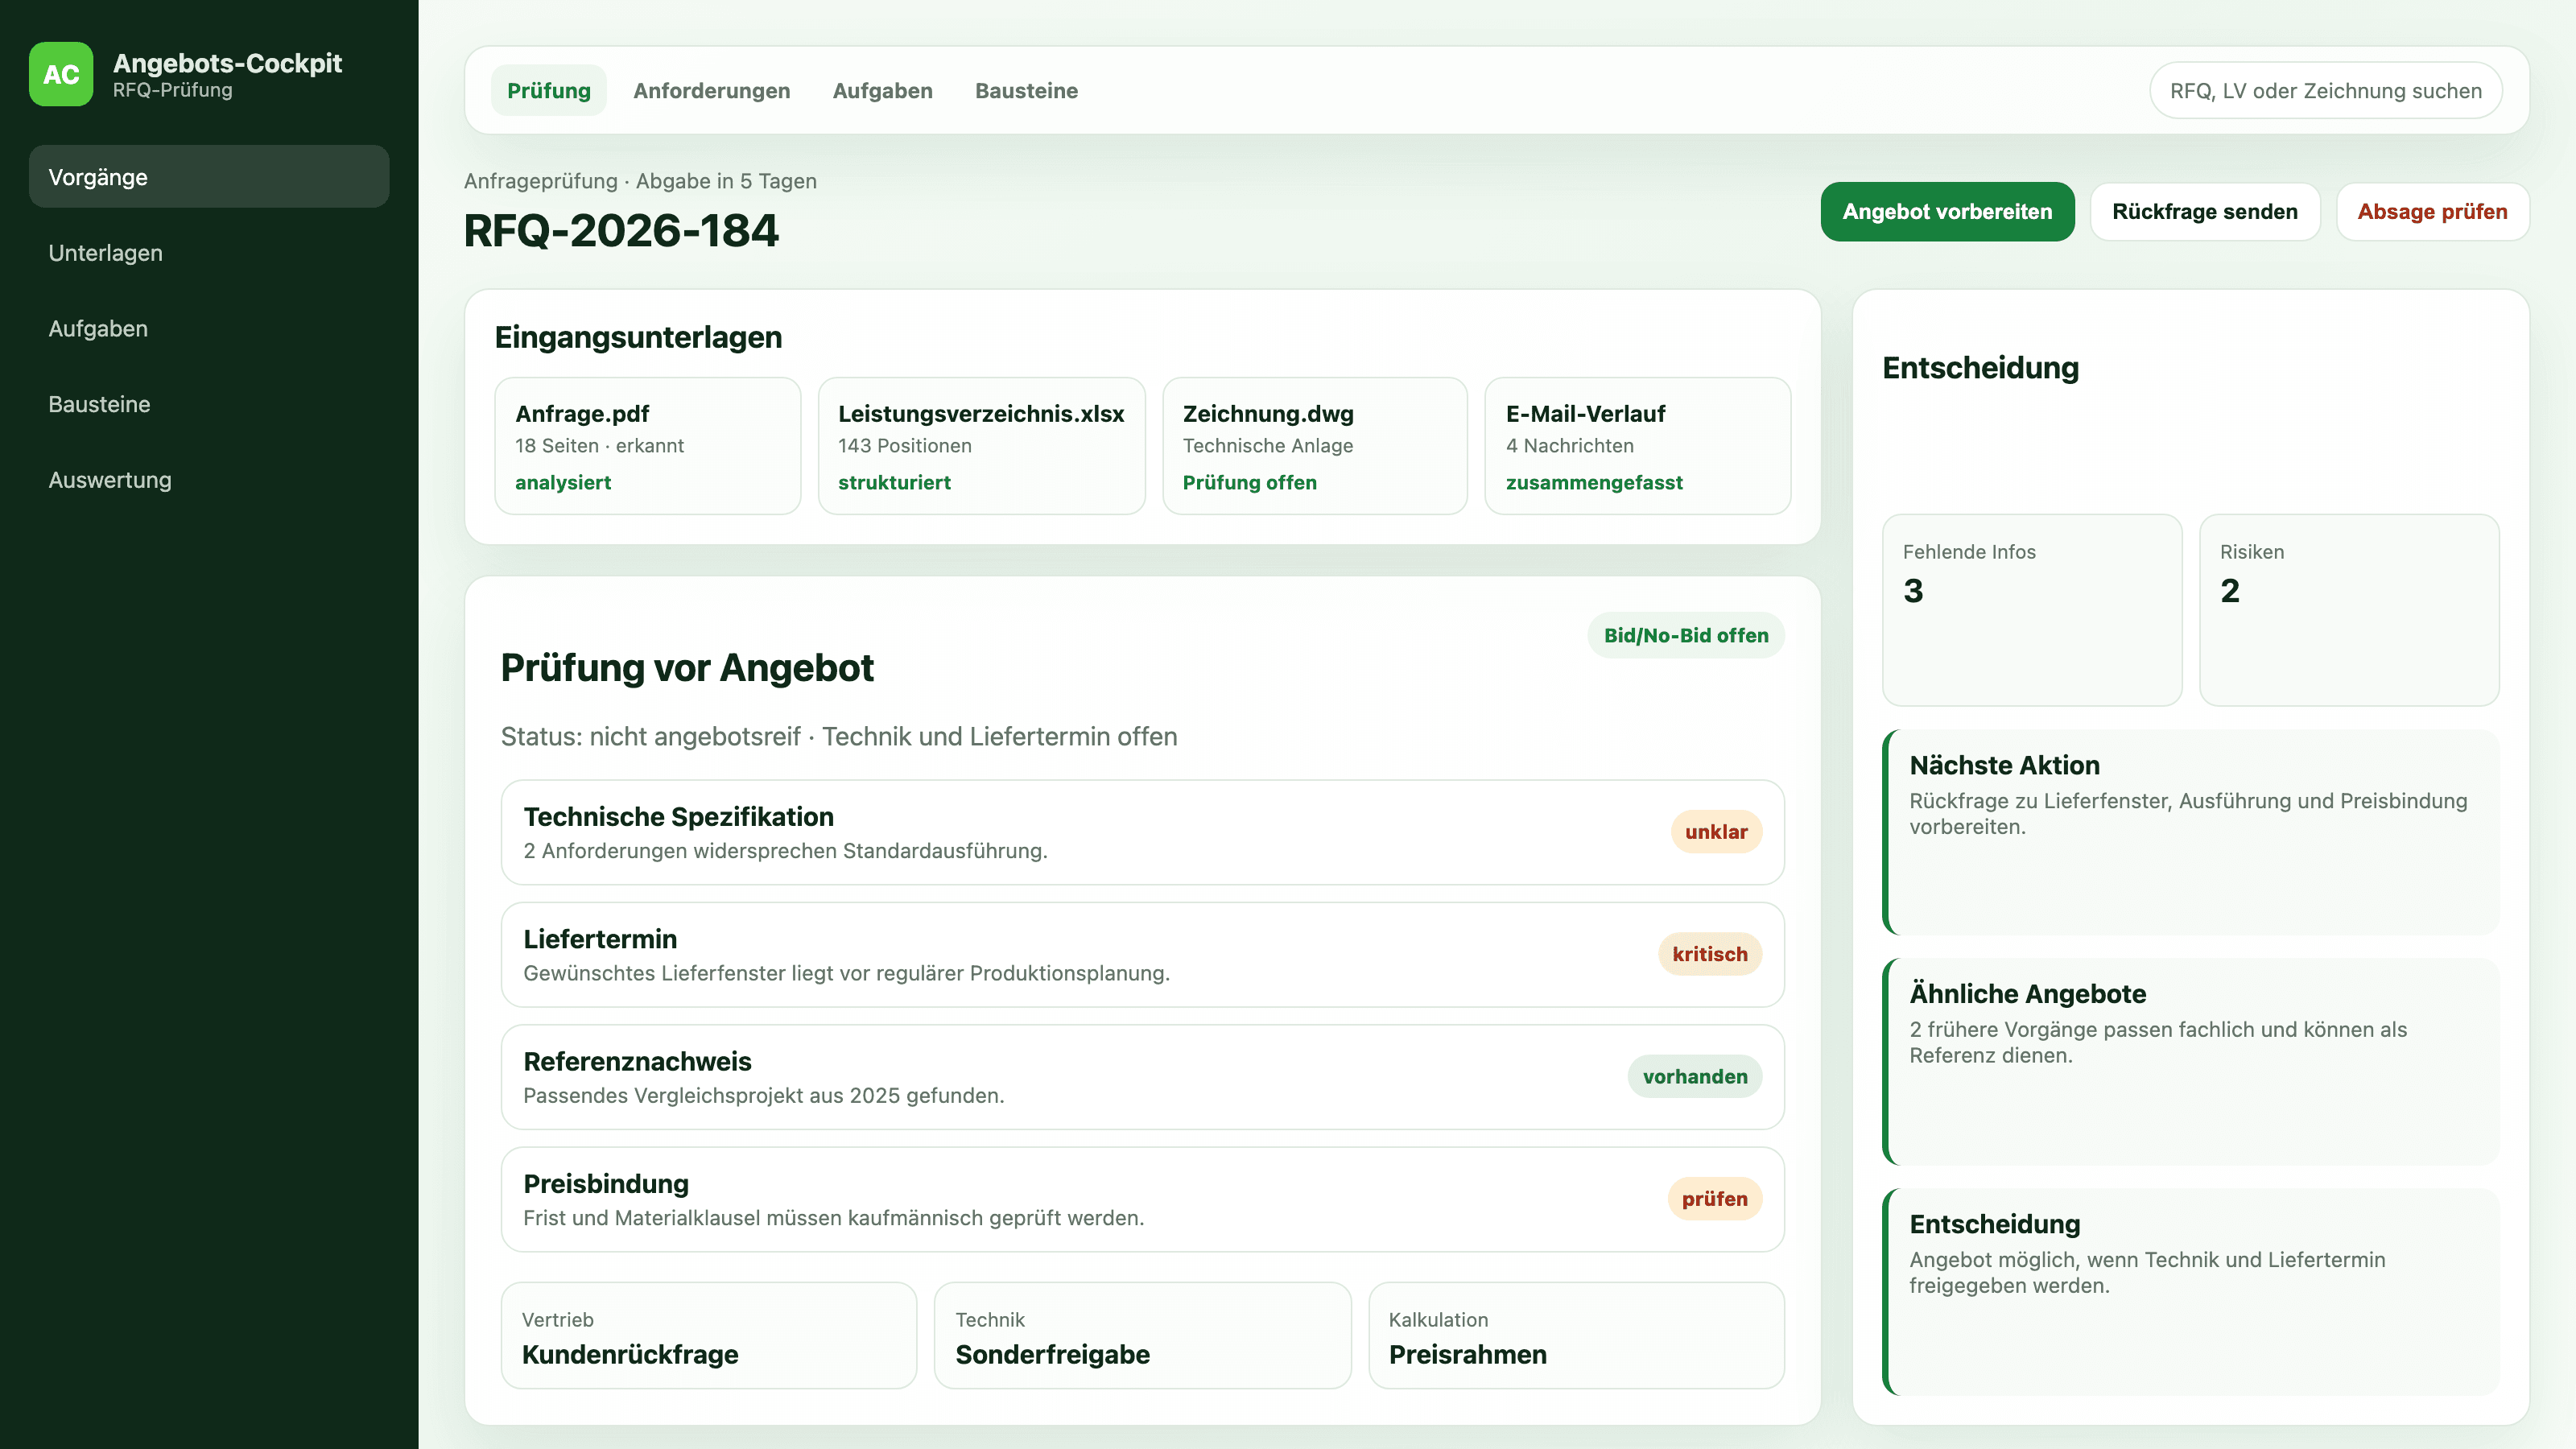Click the Eingangsunterlagen heading

638,337
